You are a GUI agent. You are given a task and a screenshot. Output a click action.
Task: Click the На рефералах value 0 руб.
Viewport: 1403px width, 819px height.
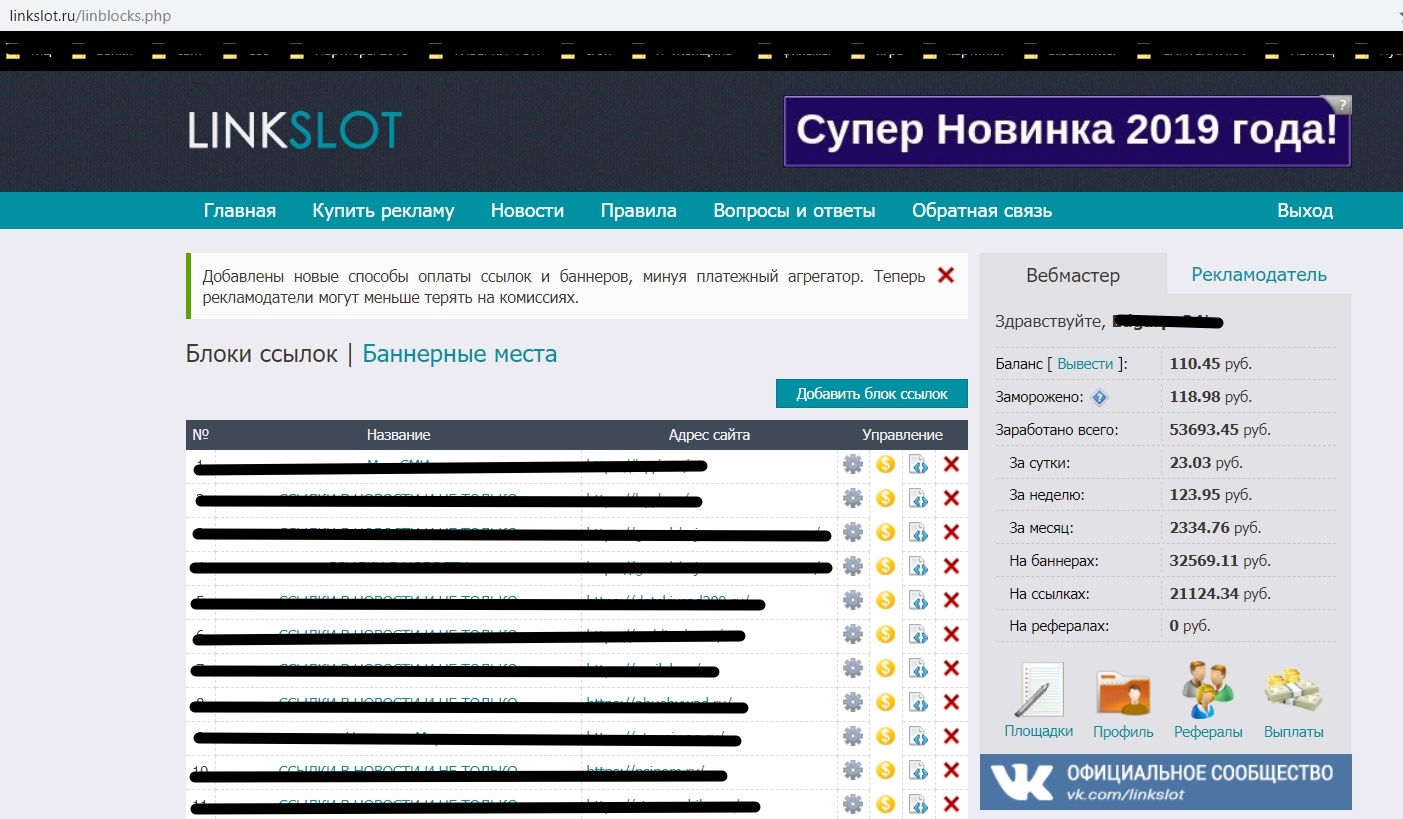(1190, 627)
